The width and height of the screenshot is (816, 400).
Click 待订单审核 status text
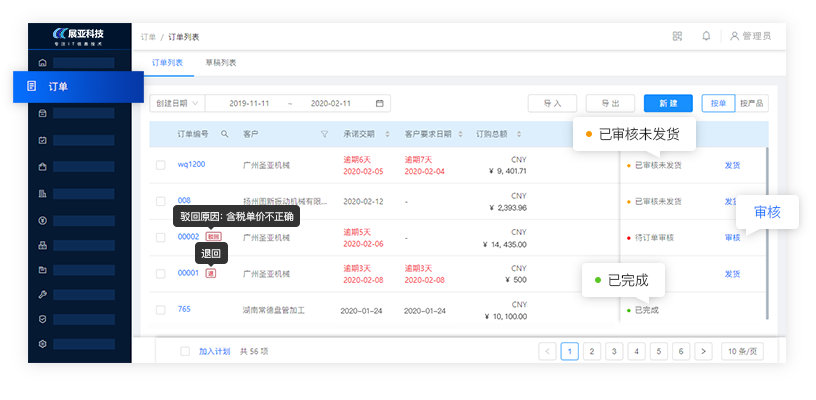pyautogui.click(x=654, y=238)
